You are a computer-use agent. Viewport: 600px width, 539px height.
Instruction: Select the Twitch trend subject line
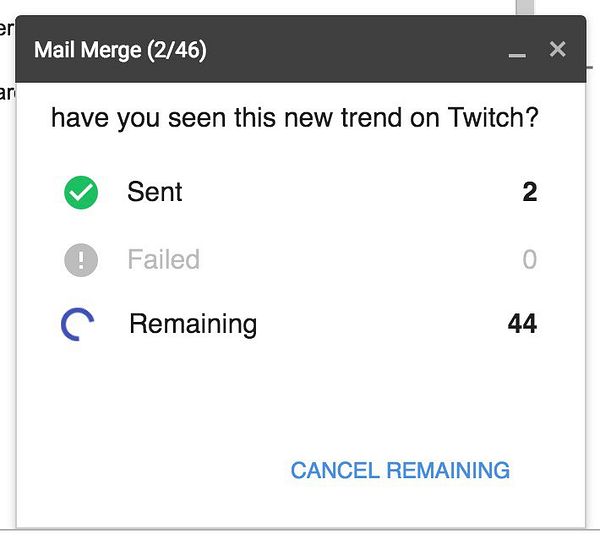coord(295,119)
